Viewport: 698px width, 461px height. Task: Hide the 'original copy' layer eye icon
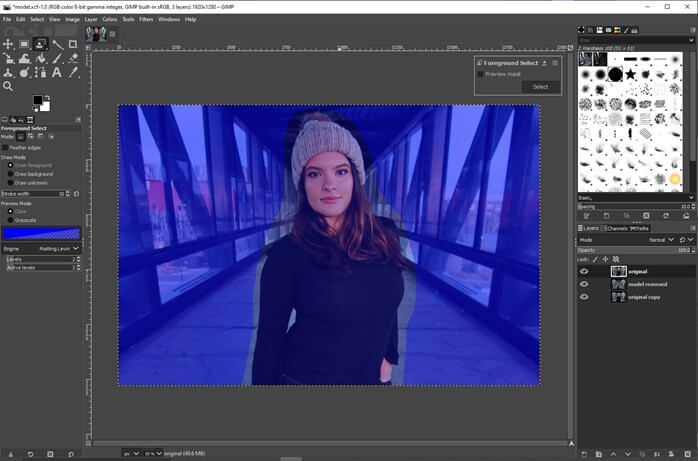(x=584, y=297)
